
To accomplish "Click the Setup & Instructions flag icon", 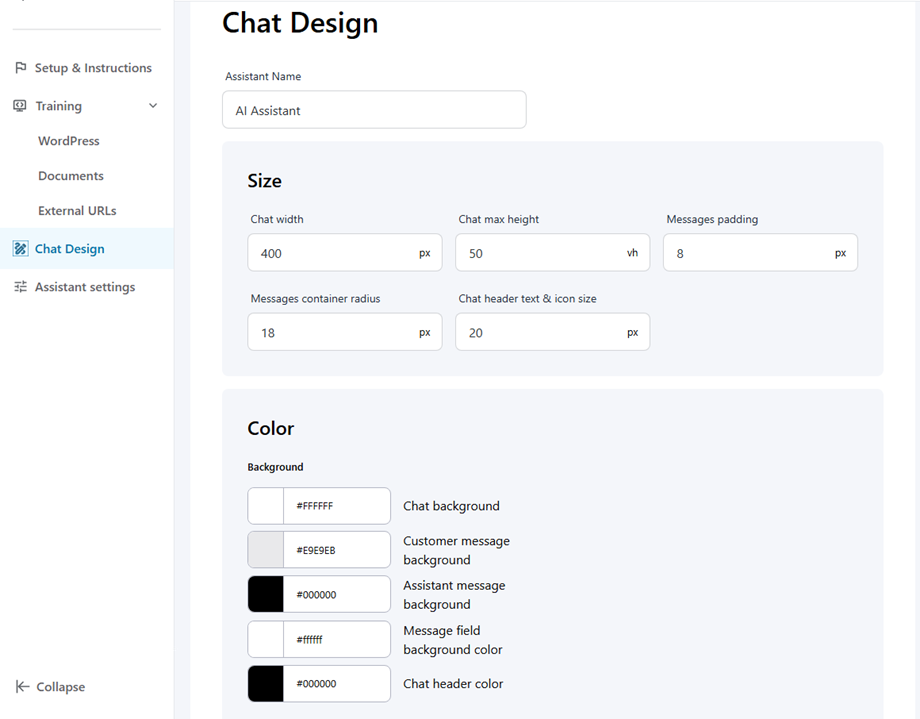I will tap(20, 68).
